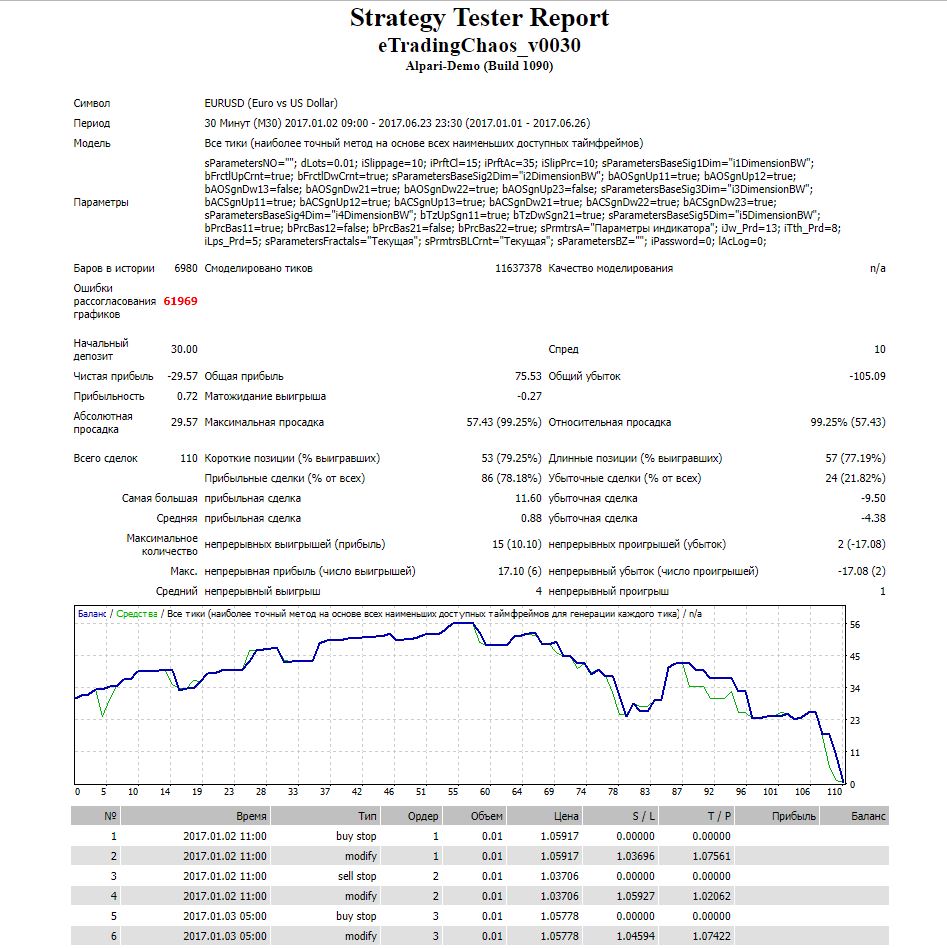This screenshot has height=948, width=947.
Task: Click the green 'Средства' legend label
Action: pyautogui.click(x=137, y=614)
